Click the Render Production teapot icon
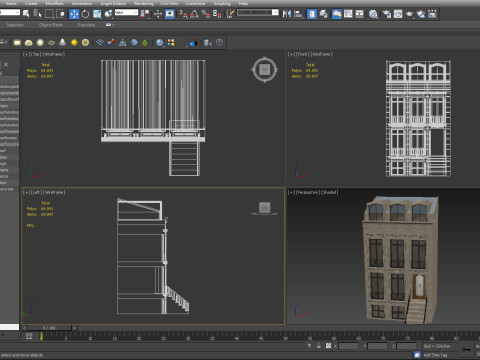Image resolution: width=480 pixels, height=360 pixels. [x=409, y=14]
